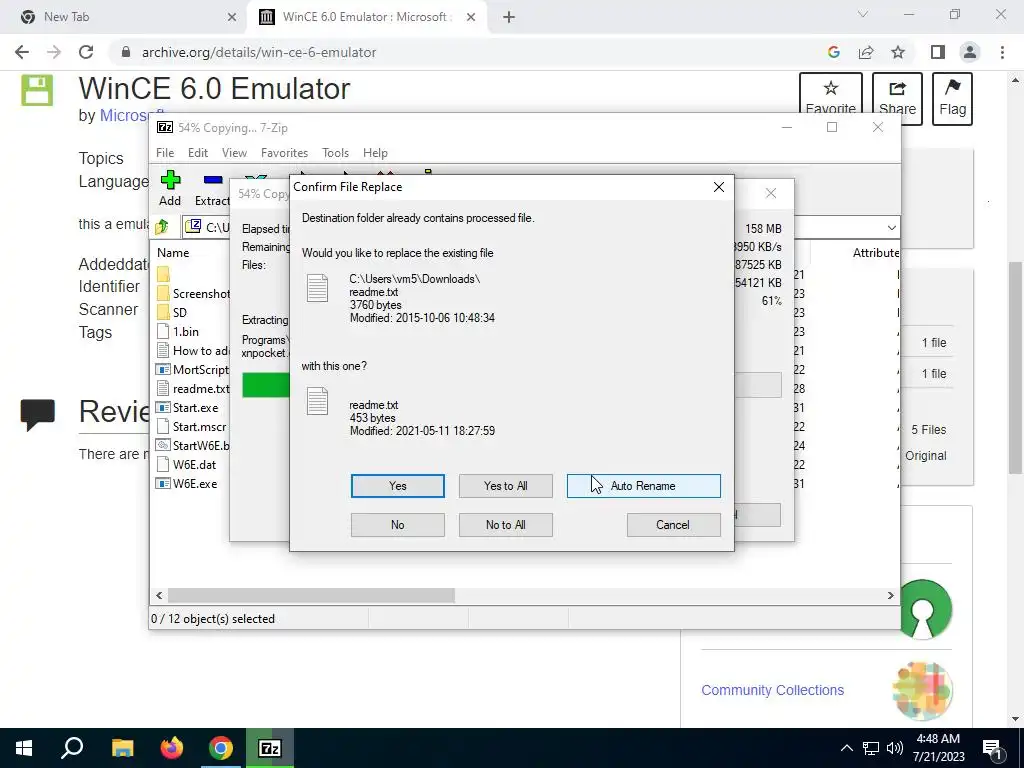1024x768 pixels.
Task: Click archive.org Flag button
Action: pyautogui.click(x=952, y=99)
